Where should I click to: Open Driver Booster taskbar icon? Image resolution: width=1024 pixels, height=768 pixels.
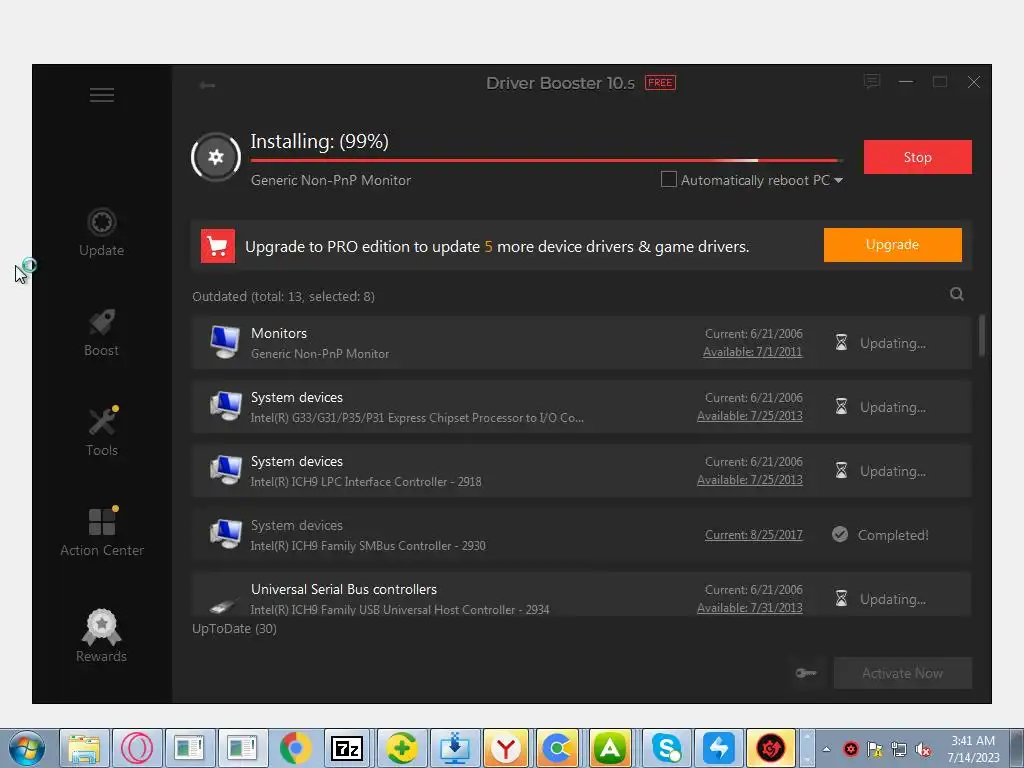(771, 748)
